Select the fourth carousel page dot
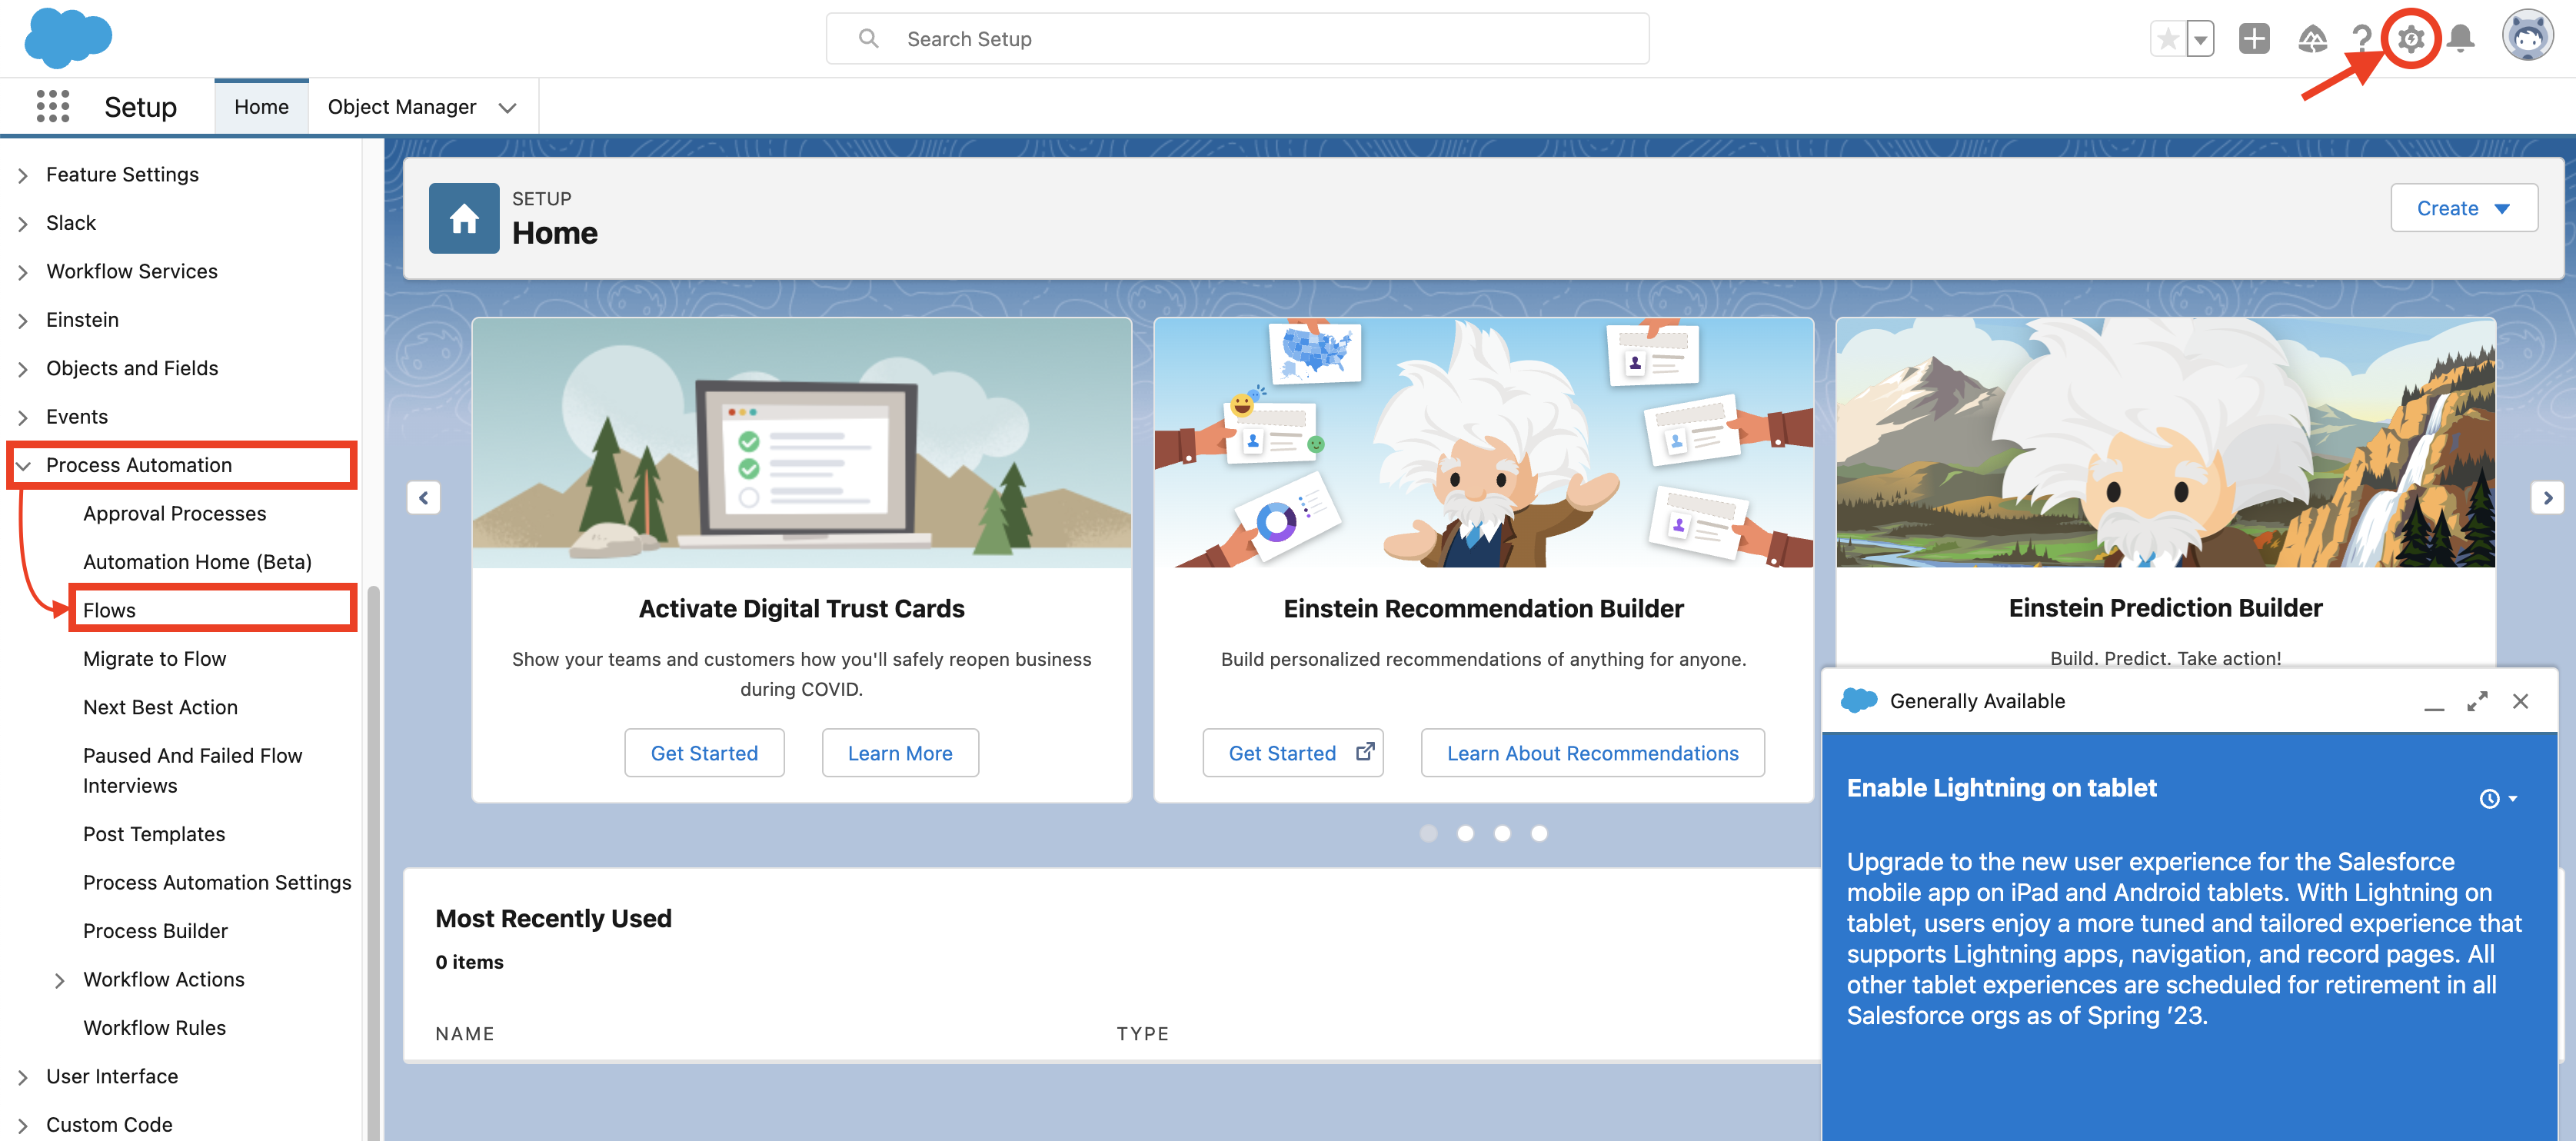 1539,833
